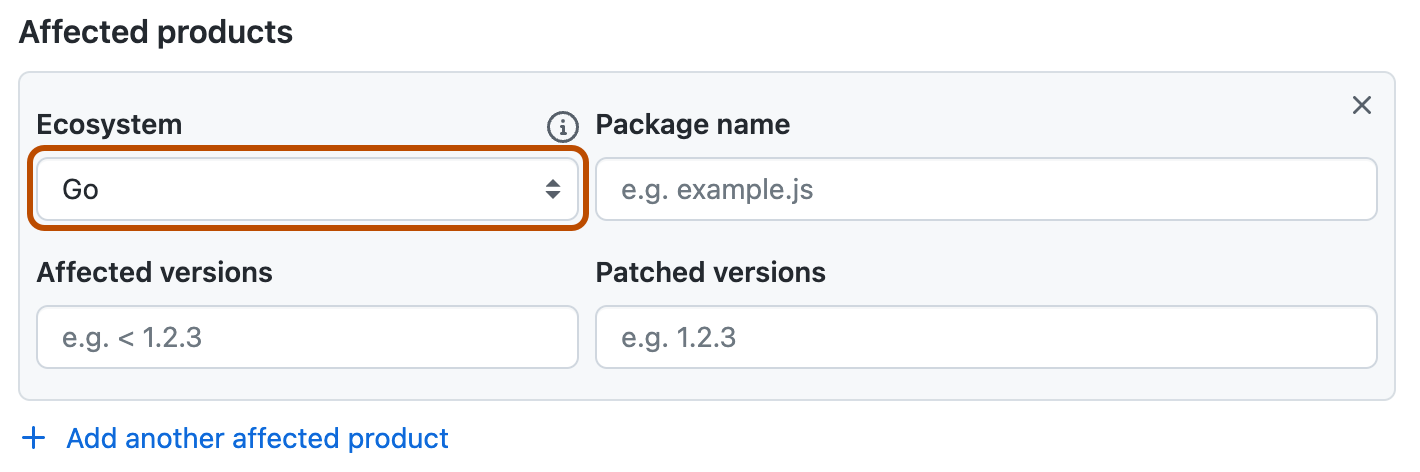Click the Affected products heading
The width and height of the screenshot is (1420, 472).
pos(156,32)
